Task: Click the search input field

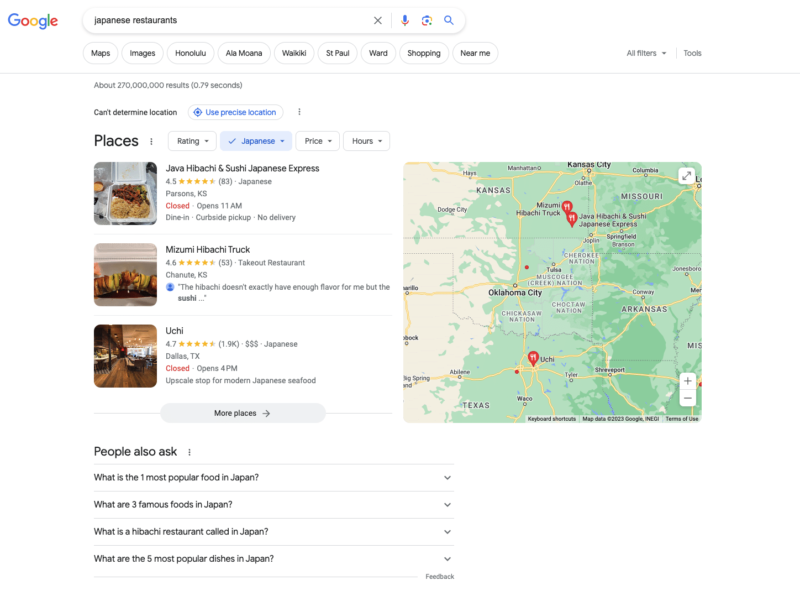Action: pyautogui.click(x=230, y=20)
